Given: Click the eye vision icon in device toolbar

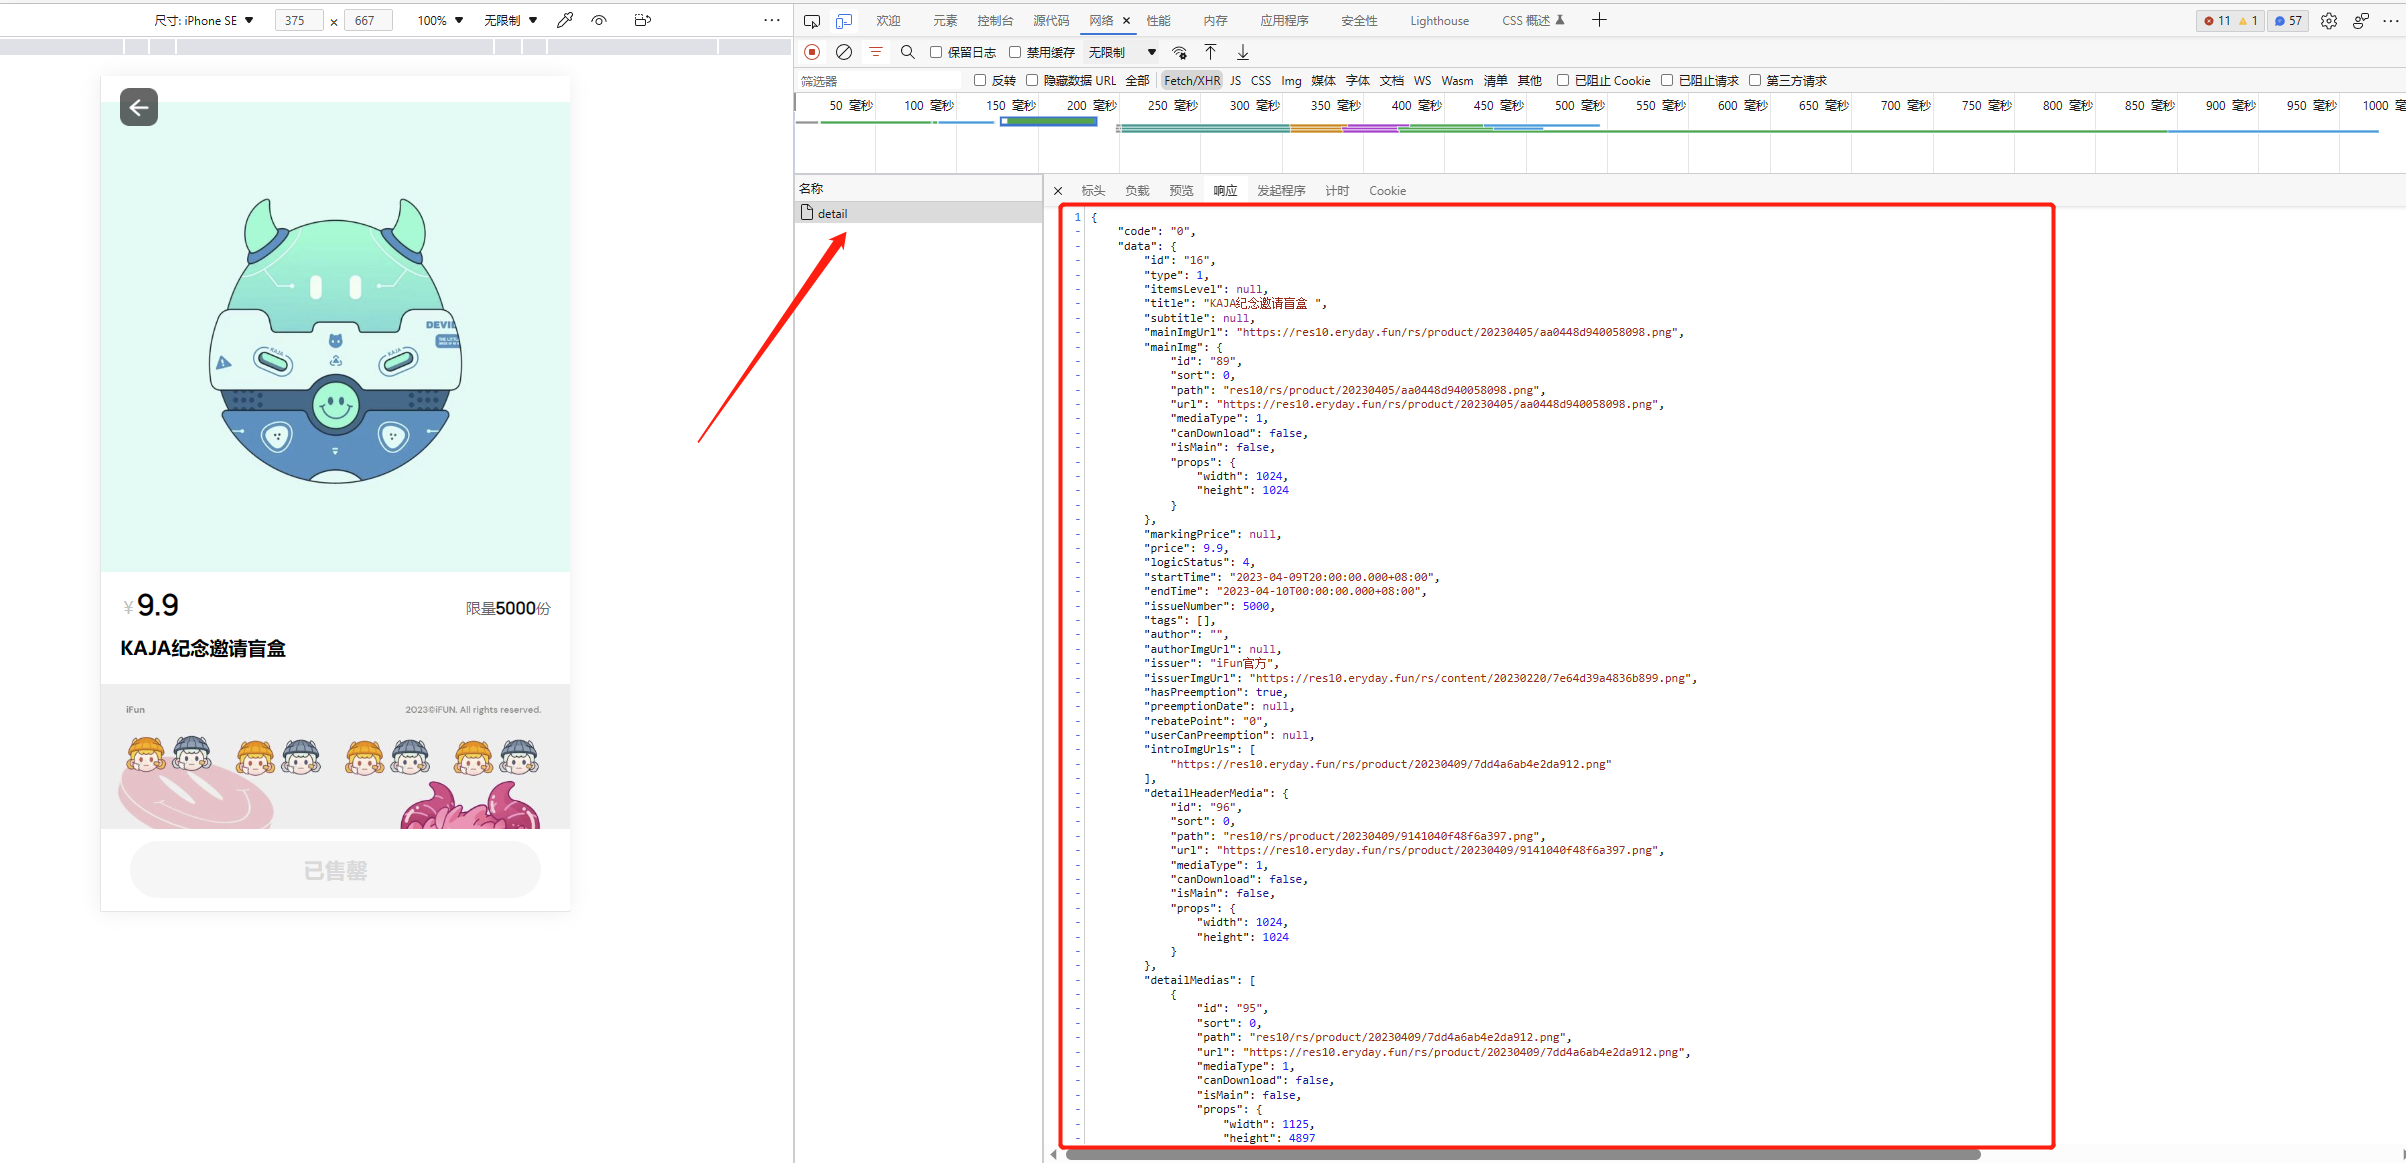Looking at the screenshot, I should click(599, 20).
